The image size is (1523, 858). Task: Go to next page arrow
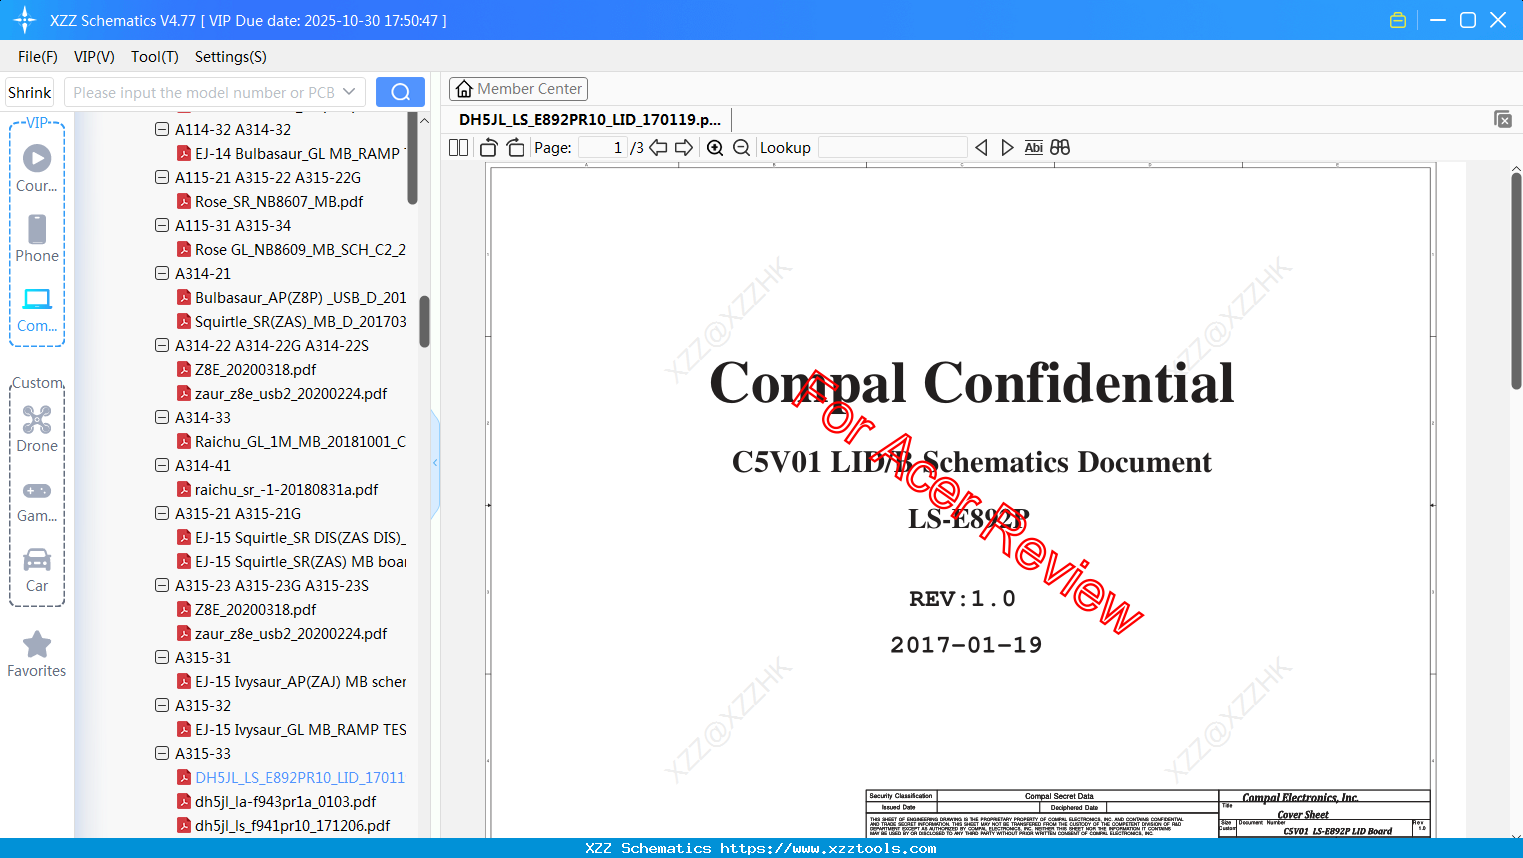(684, 147)
